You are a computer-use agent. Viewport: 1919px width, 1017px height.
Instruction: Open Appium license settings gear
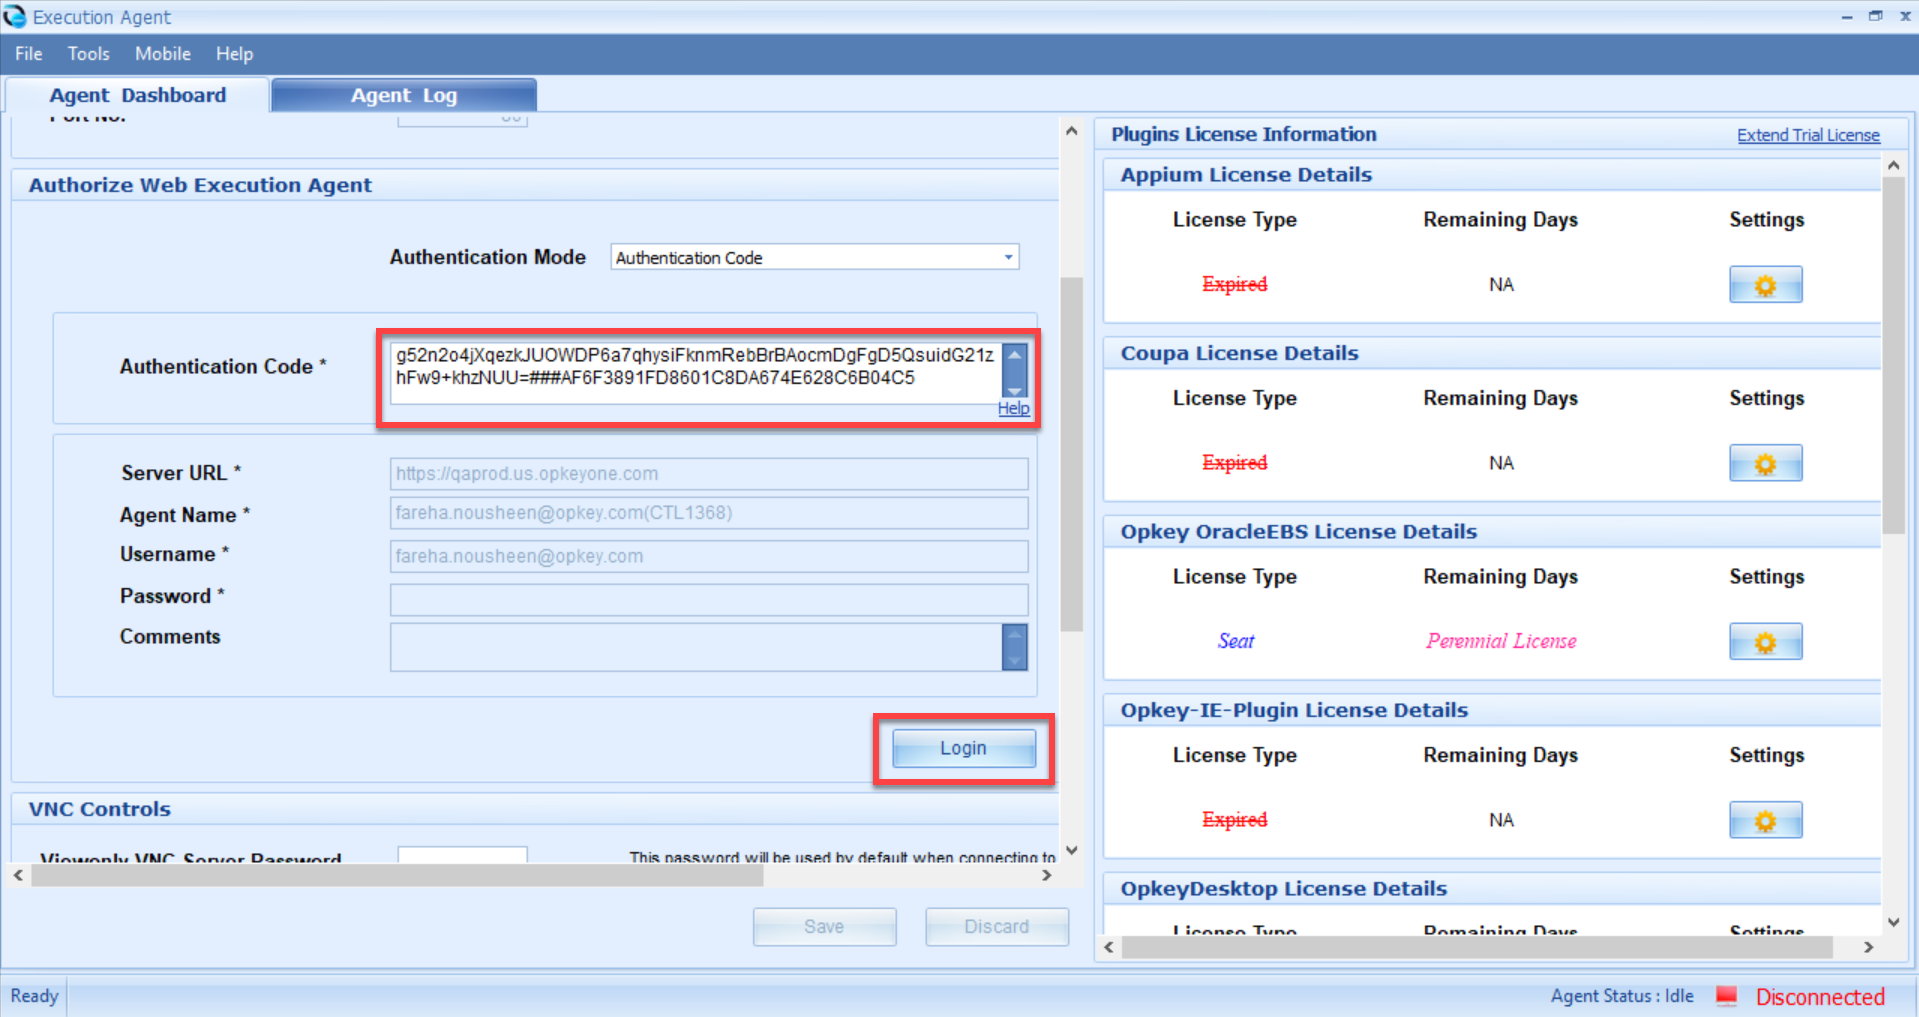point(1765,285)
